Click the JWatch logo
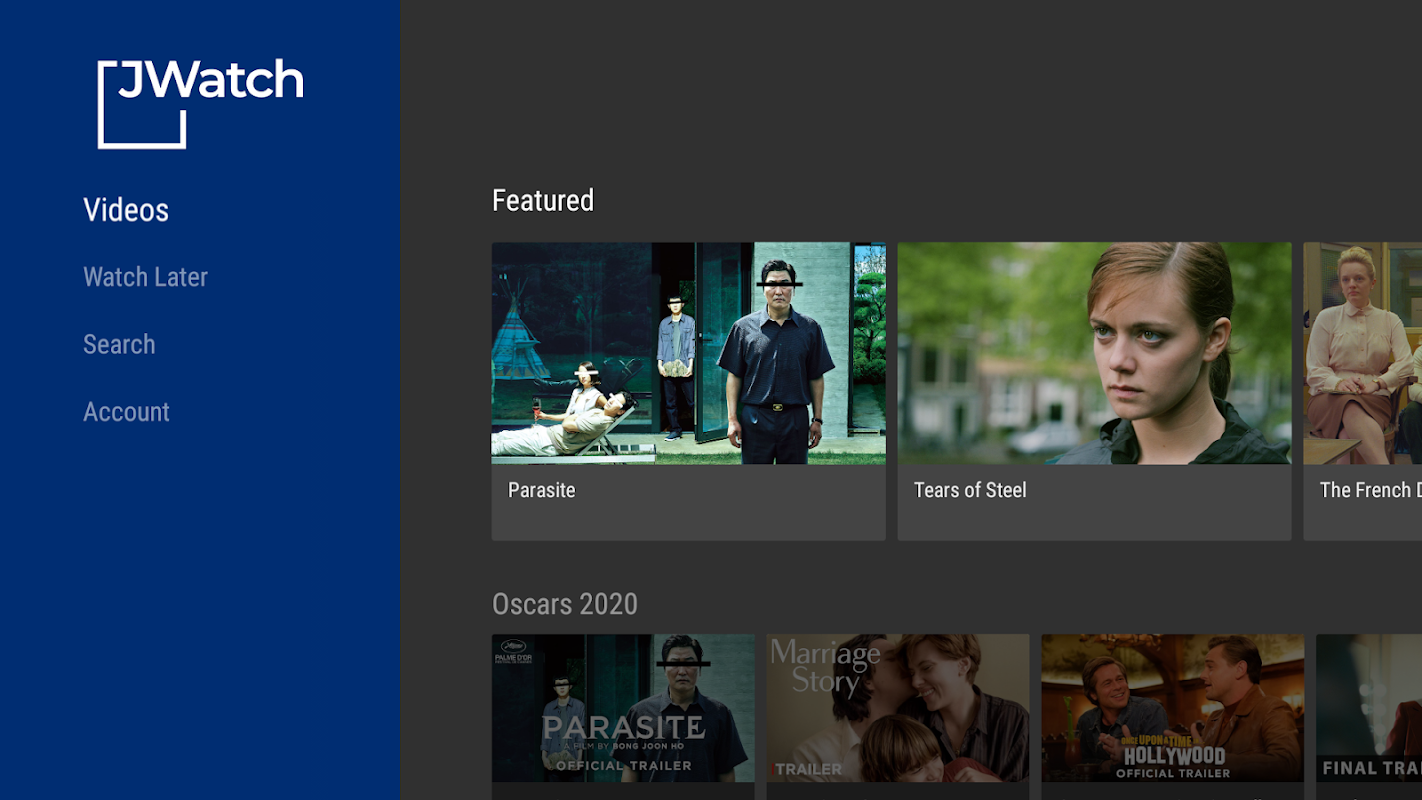This screenshot has height=800, width=1422. (200, 104)
